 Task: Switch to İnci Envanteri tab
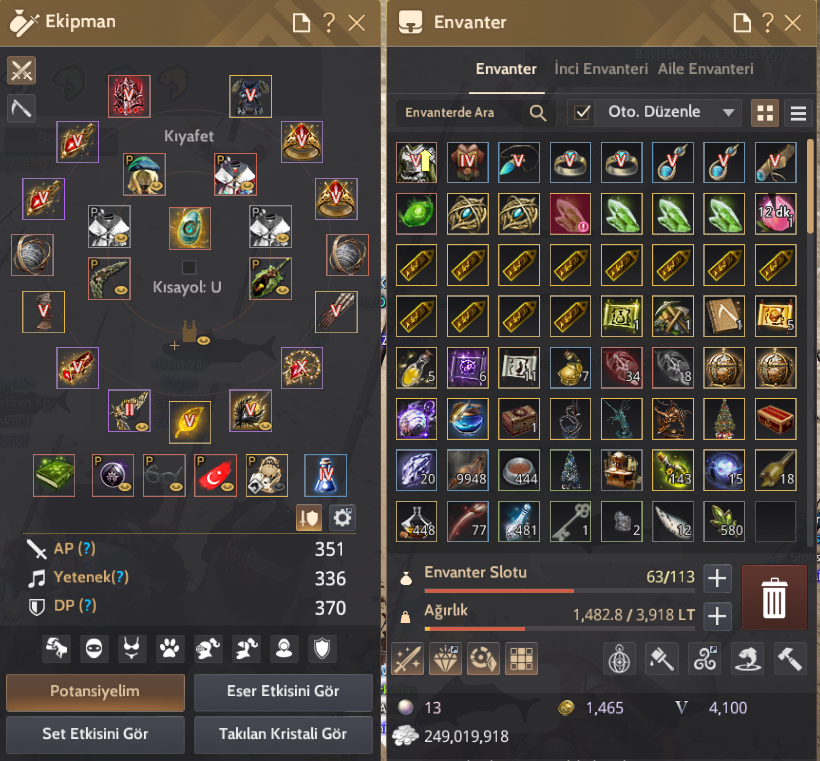pos(601,69)
